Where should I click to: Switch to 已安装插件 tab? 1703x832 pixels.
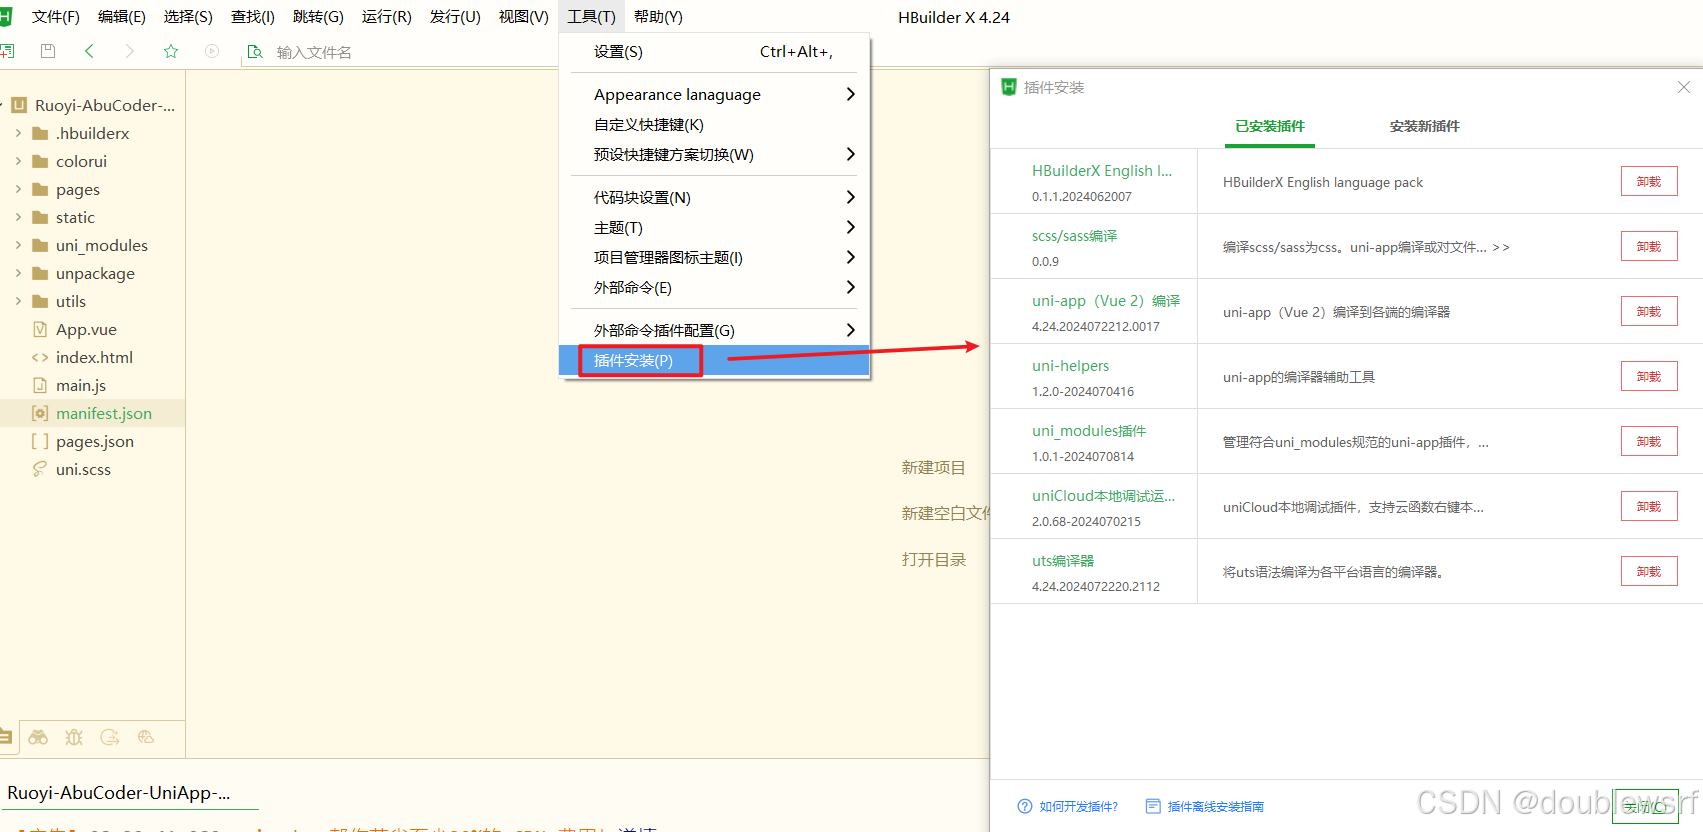[1270, 127]
